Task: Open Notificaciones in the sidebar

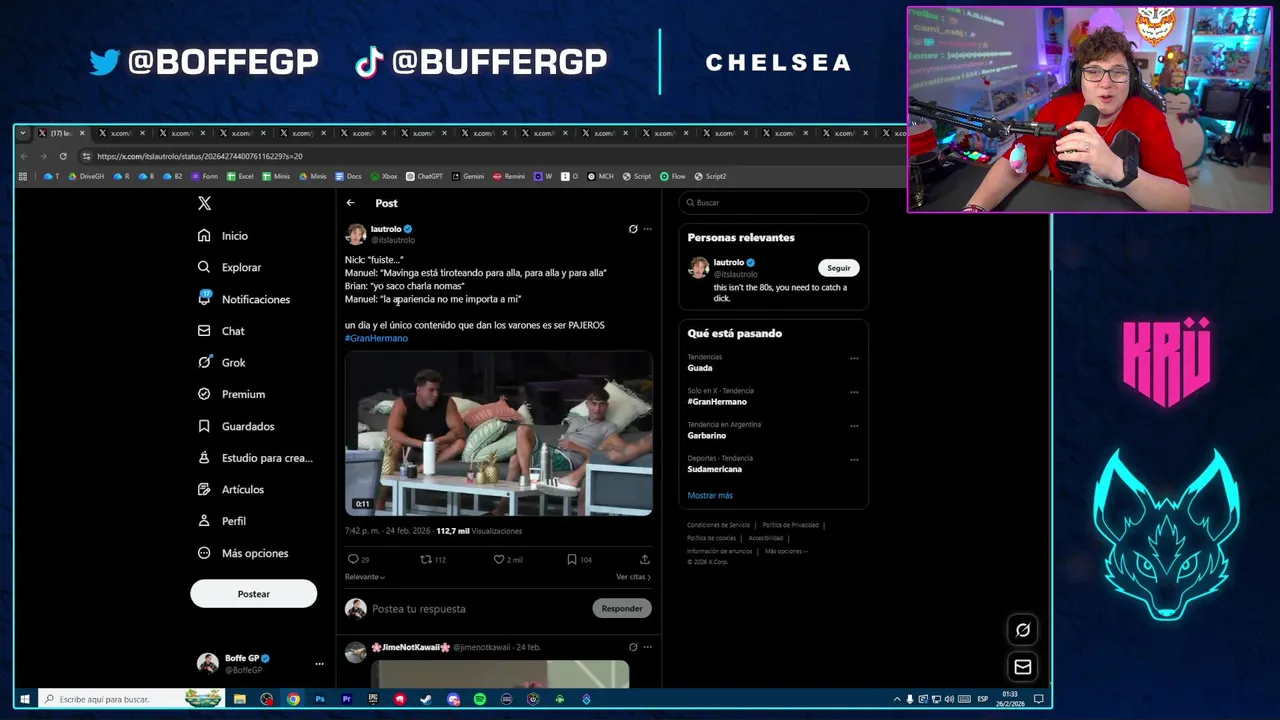Action: click(x=244, y=299)
